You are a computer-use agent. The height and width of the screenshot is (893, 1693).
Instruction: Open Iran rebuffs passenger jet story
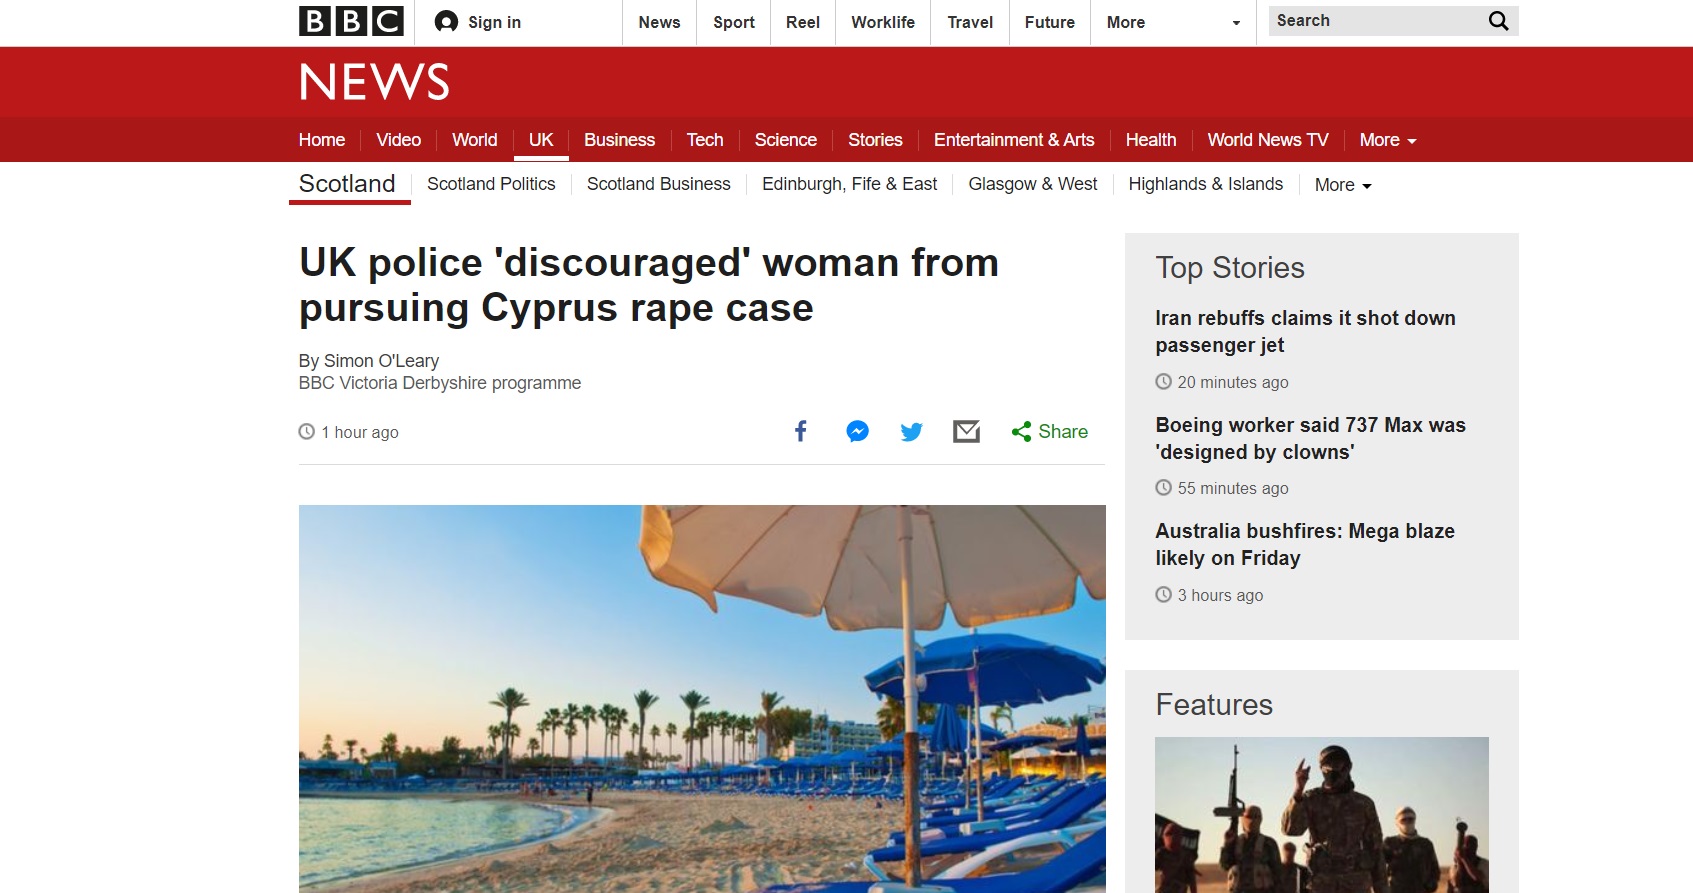1305,331
